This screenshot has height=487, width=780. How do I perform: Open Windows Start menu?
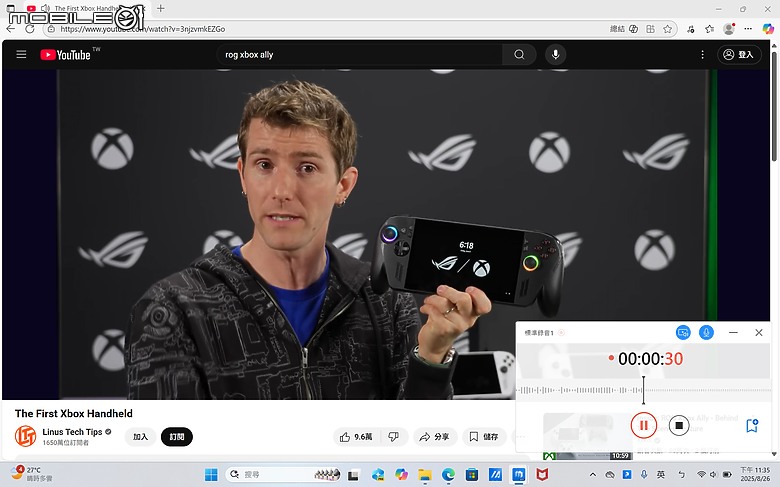click(x=211, y=475)
